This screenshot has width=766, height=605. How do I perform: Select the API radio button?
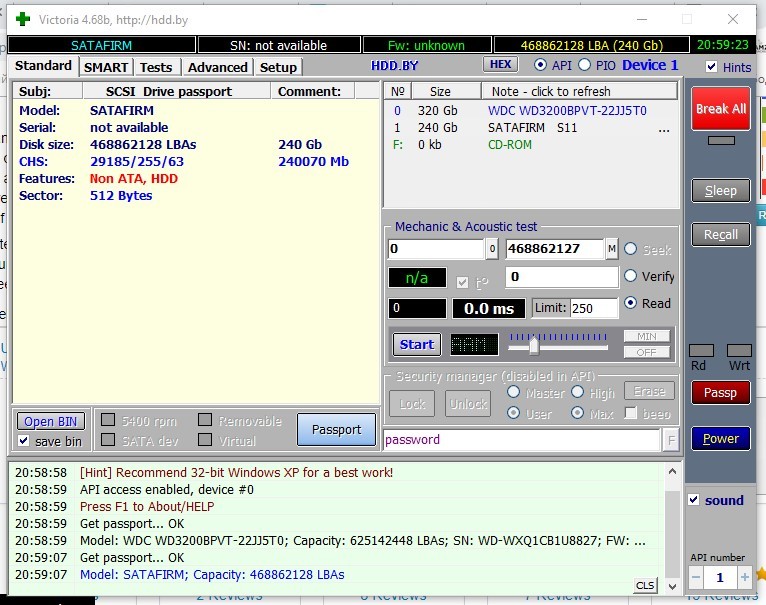tap(540, 65)
